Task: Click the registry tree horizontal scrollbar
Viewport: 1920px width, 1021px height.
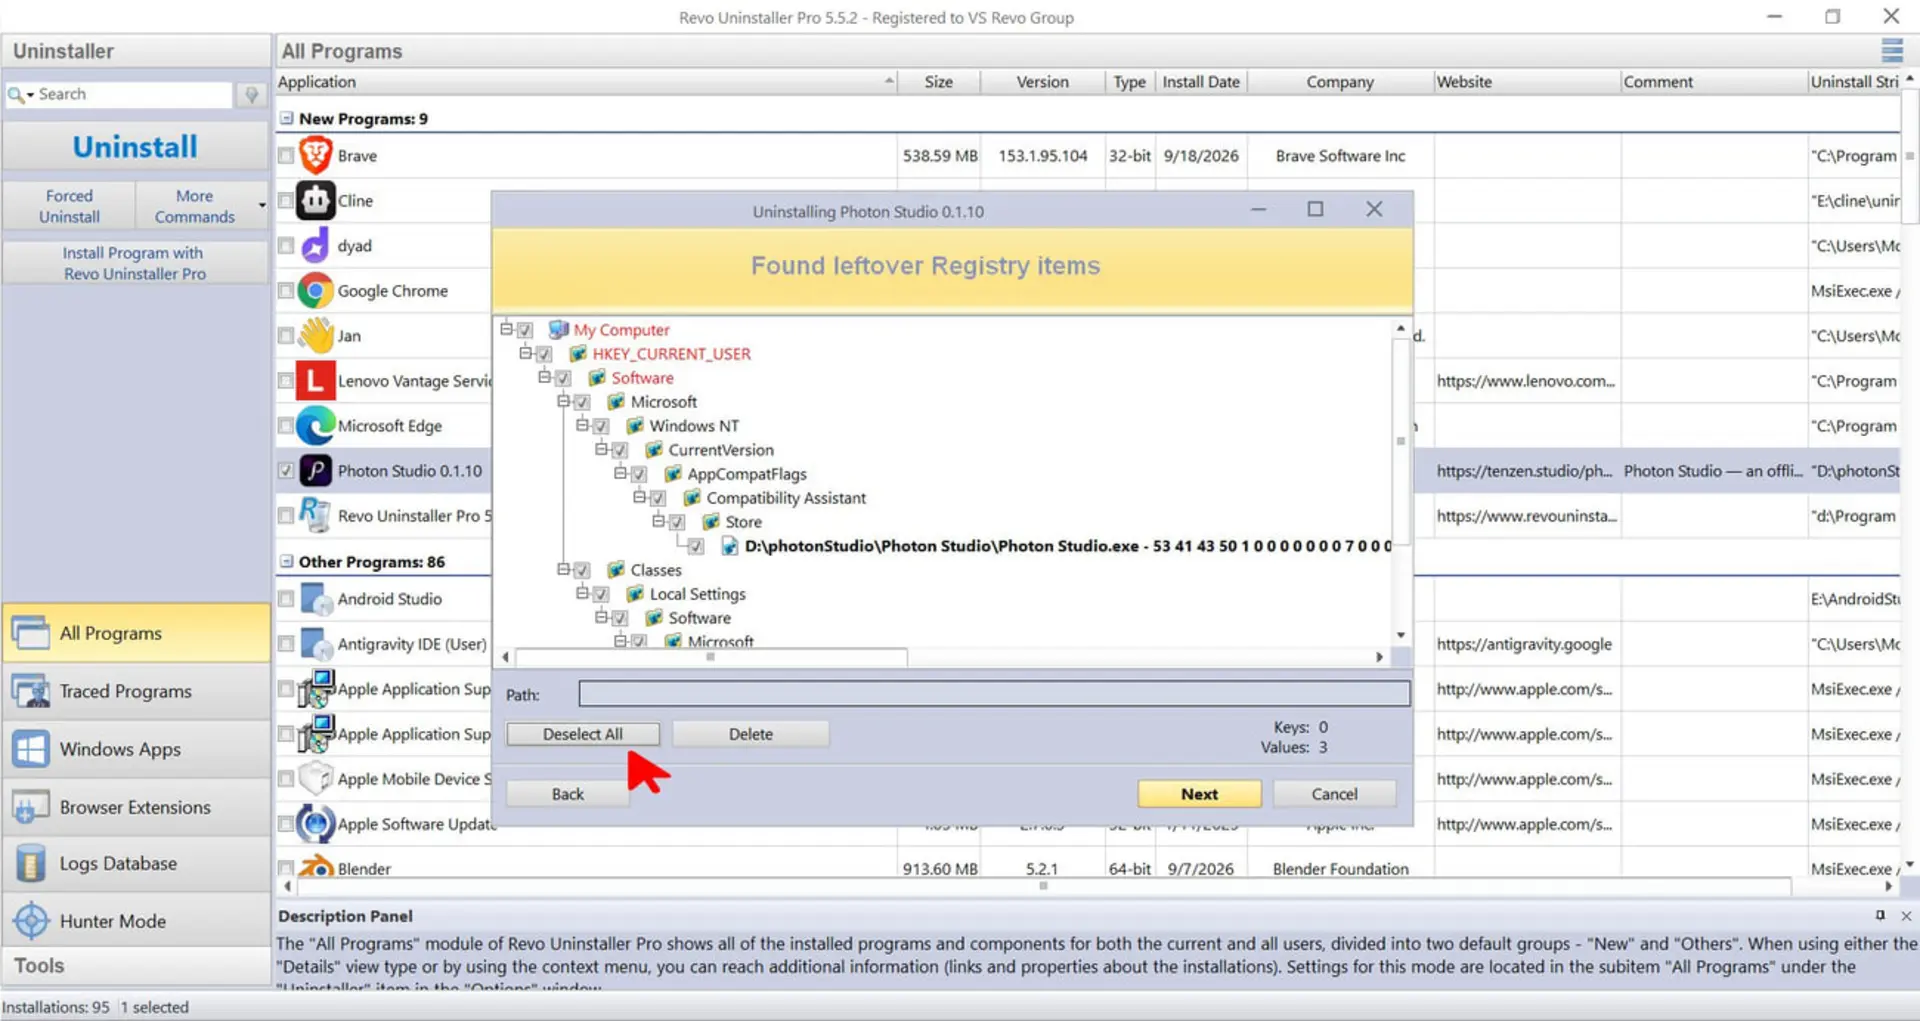Action: click(711, 657)
